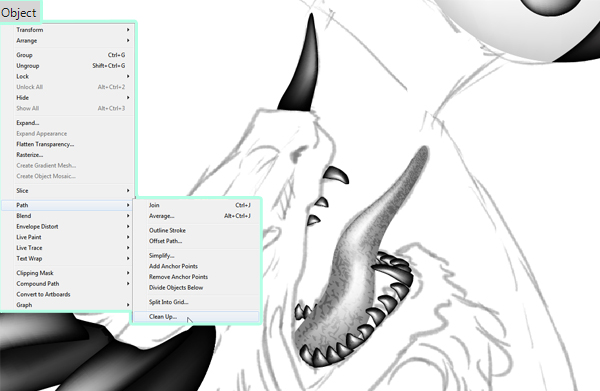Select Add Anchor Points
Viewport: 600px width, 391px height.
[196, 267]
